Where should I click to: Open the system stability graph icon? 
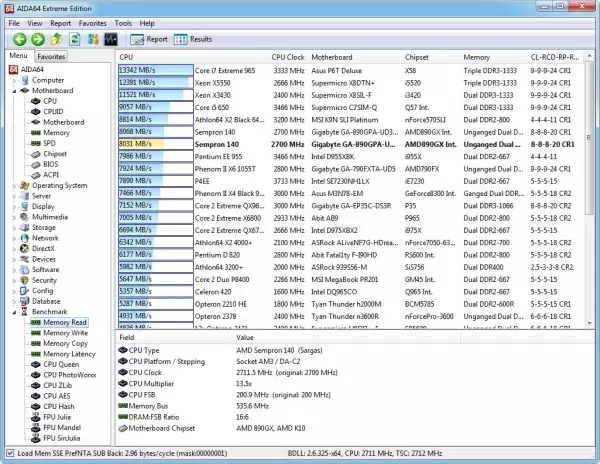coord(111,39)
